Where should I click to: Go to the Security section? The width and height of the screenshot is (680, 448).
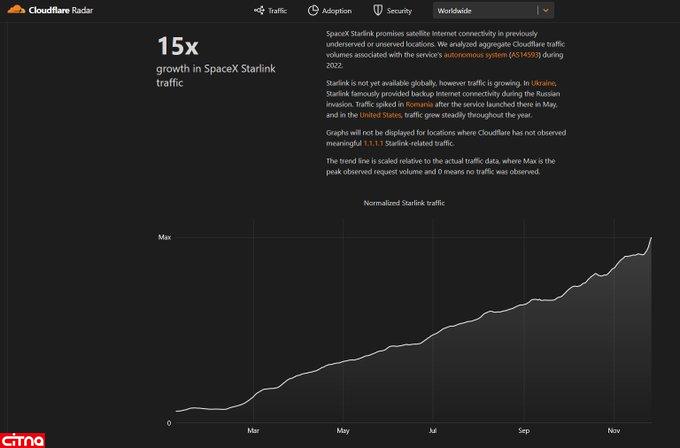[x=399, y=10]
